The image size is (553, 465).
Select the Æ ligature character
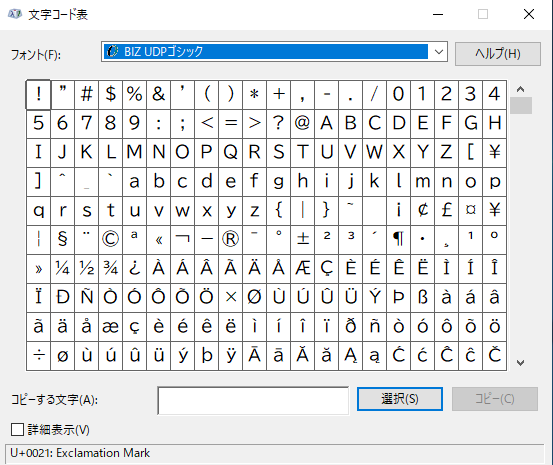pos(303,268)
